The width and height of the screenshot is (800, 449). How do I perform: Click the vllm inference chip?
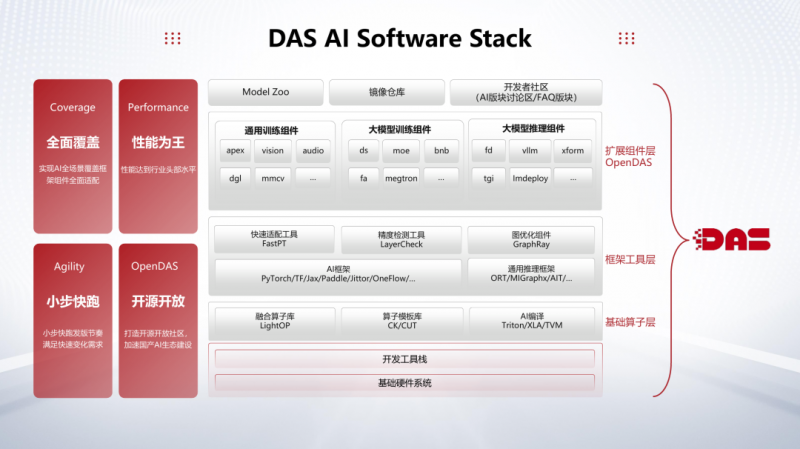[x=530, y=151]
